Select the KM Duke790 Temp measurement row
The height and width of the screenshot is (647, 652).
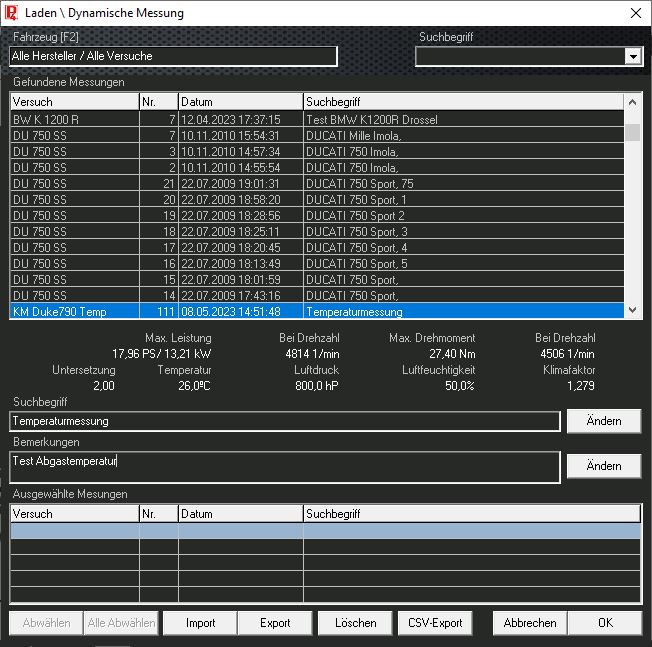click(x=200, y=312)
